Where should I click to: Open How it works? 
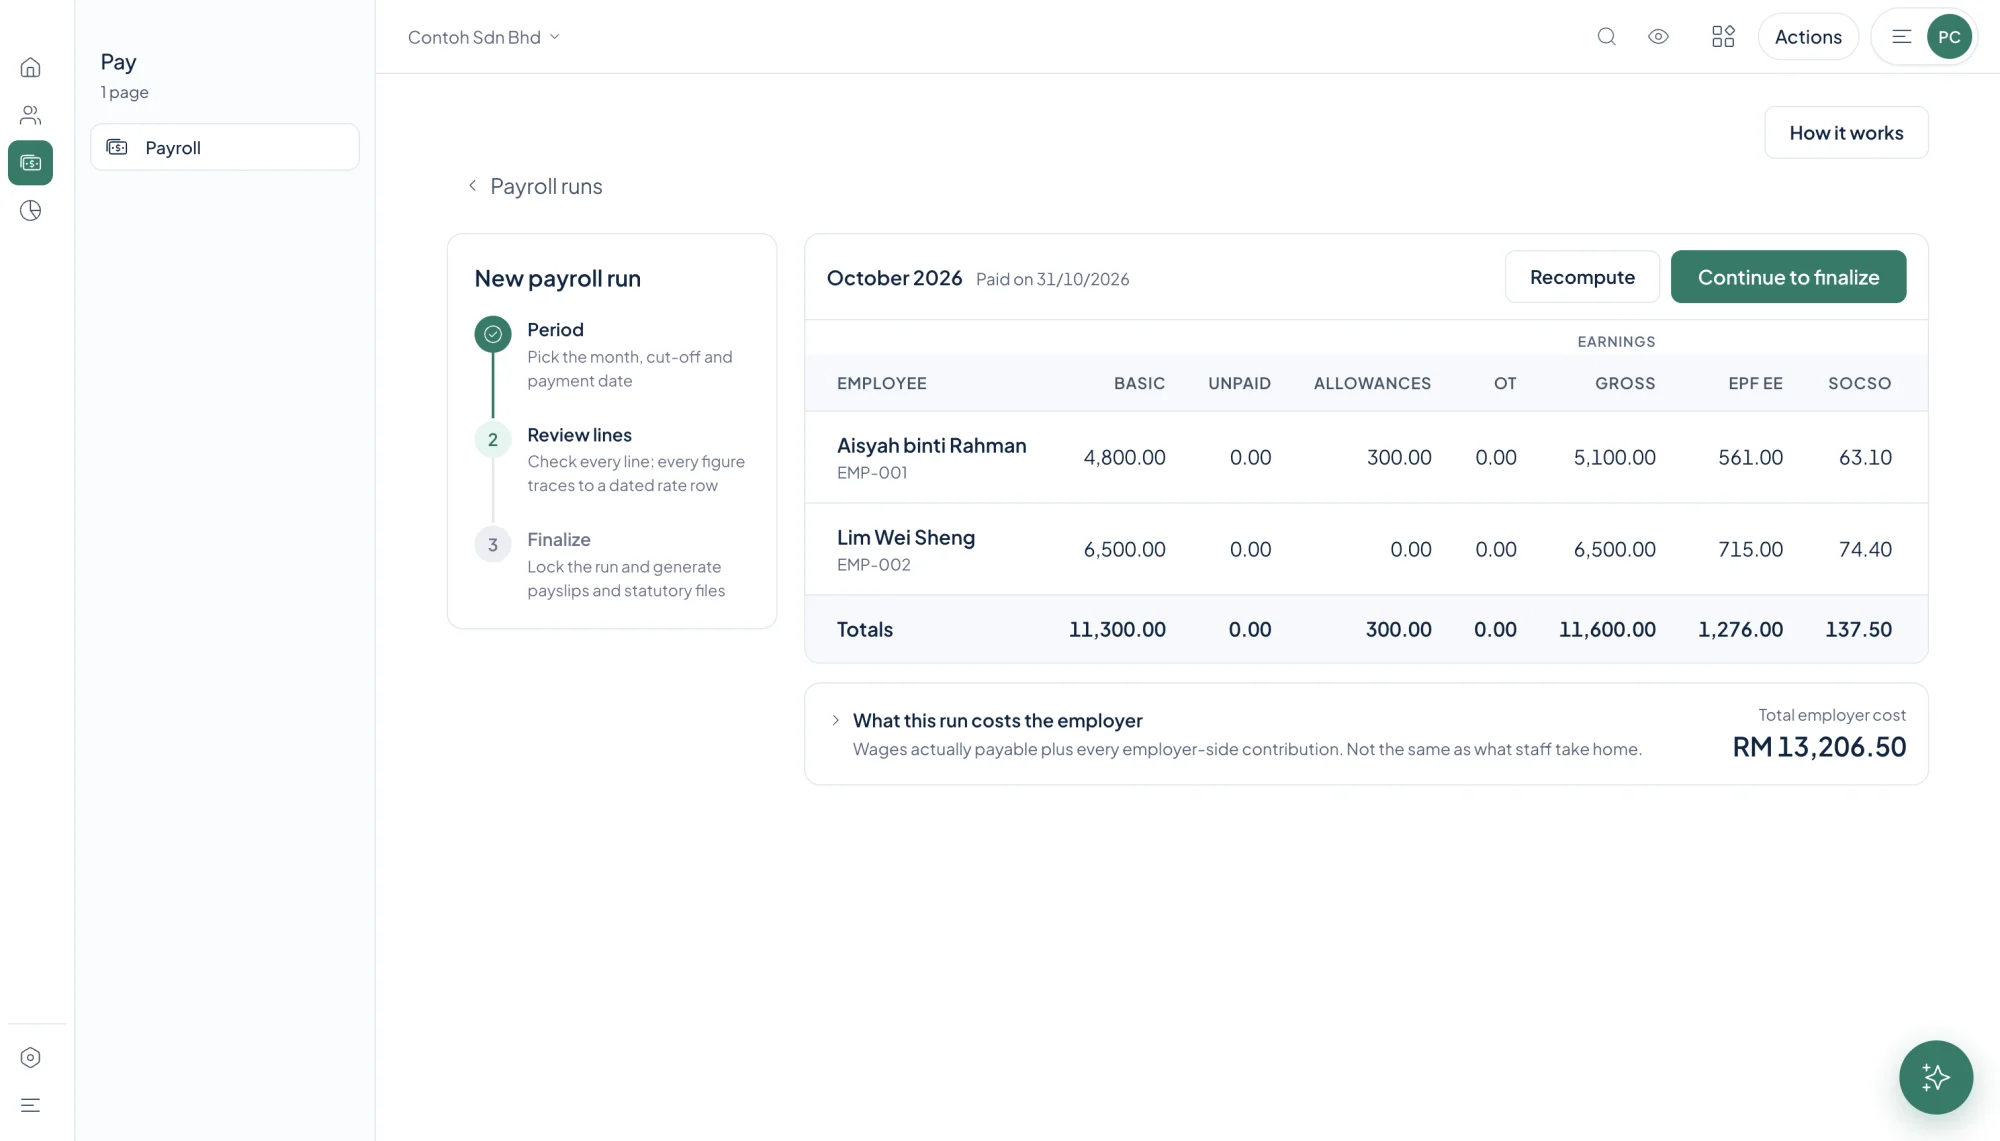[x=1846, y=133]
